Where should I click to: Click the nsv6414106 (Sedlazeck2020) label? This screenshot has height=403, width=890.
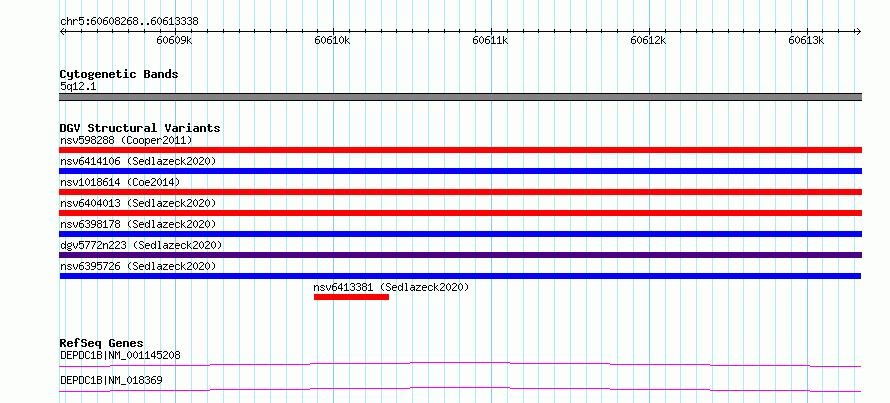click(x=138, y=161)
